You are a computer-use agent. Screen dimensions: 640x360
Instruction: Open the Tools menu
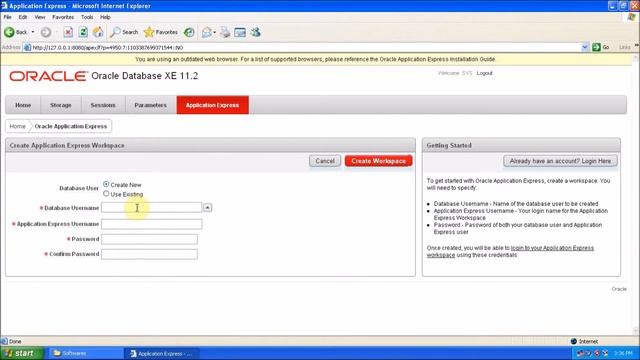87,17
